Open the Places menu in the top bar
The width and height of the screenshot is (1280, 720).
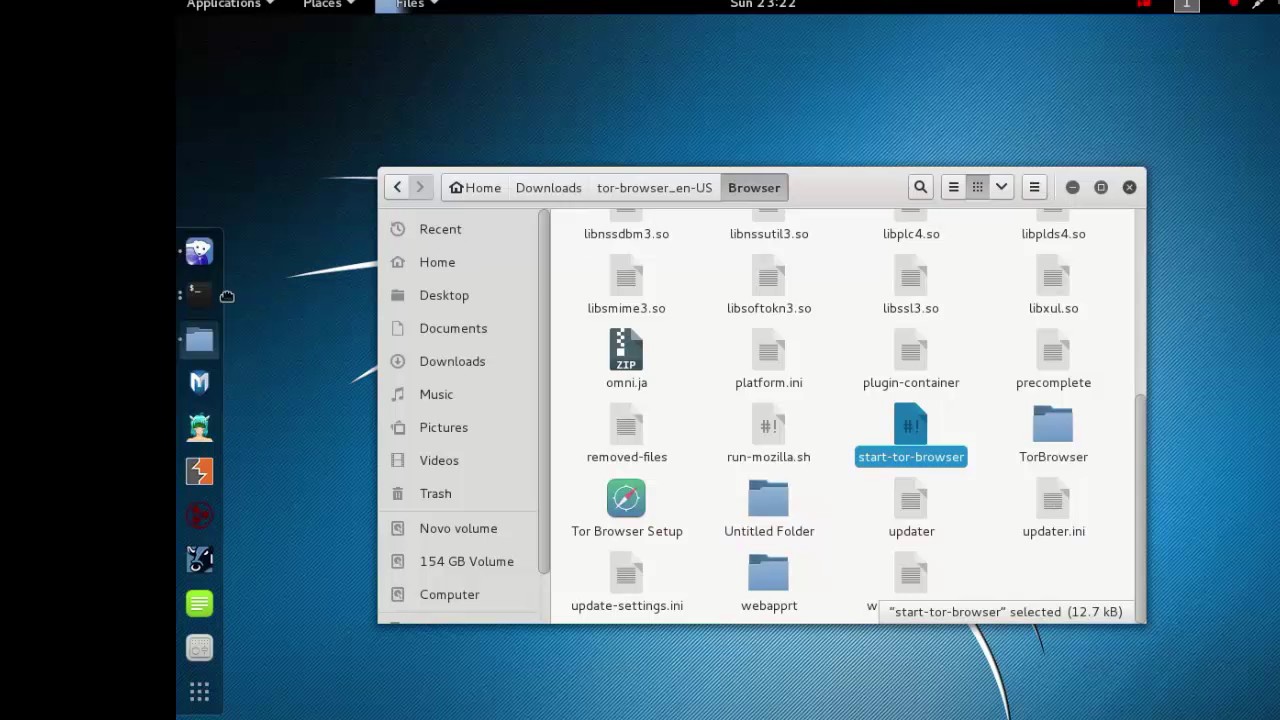pyautogui.click(x=329, y=5)
